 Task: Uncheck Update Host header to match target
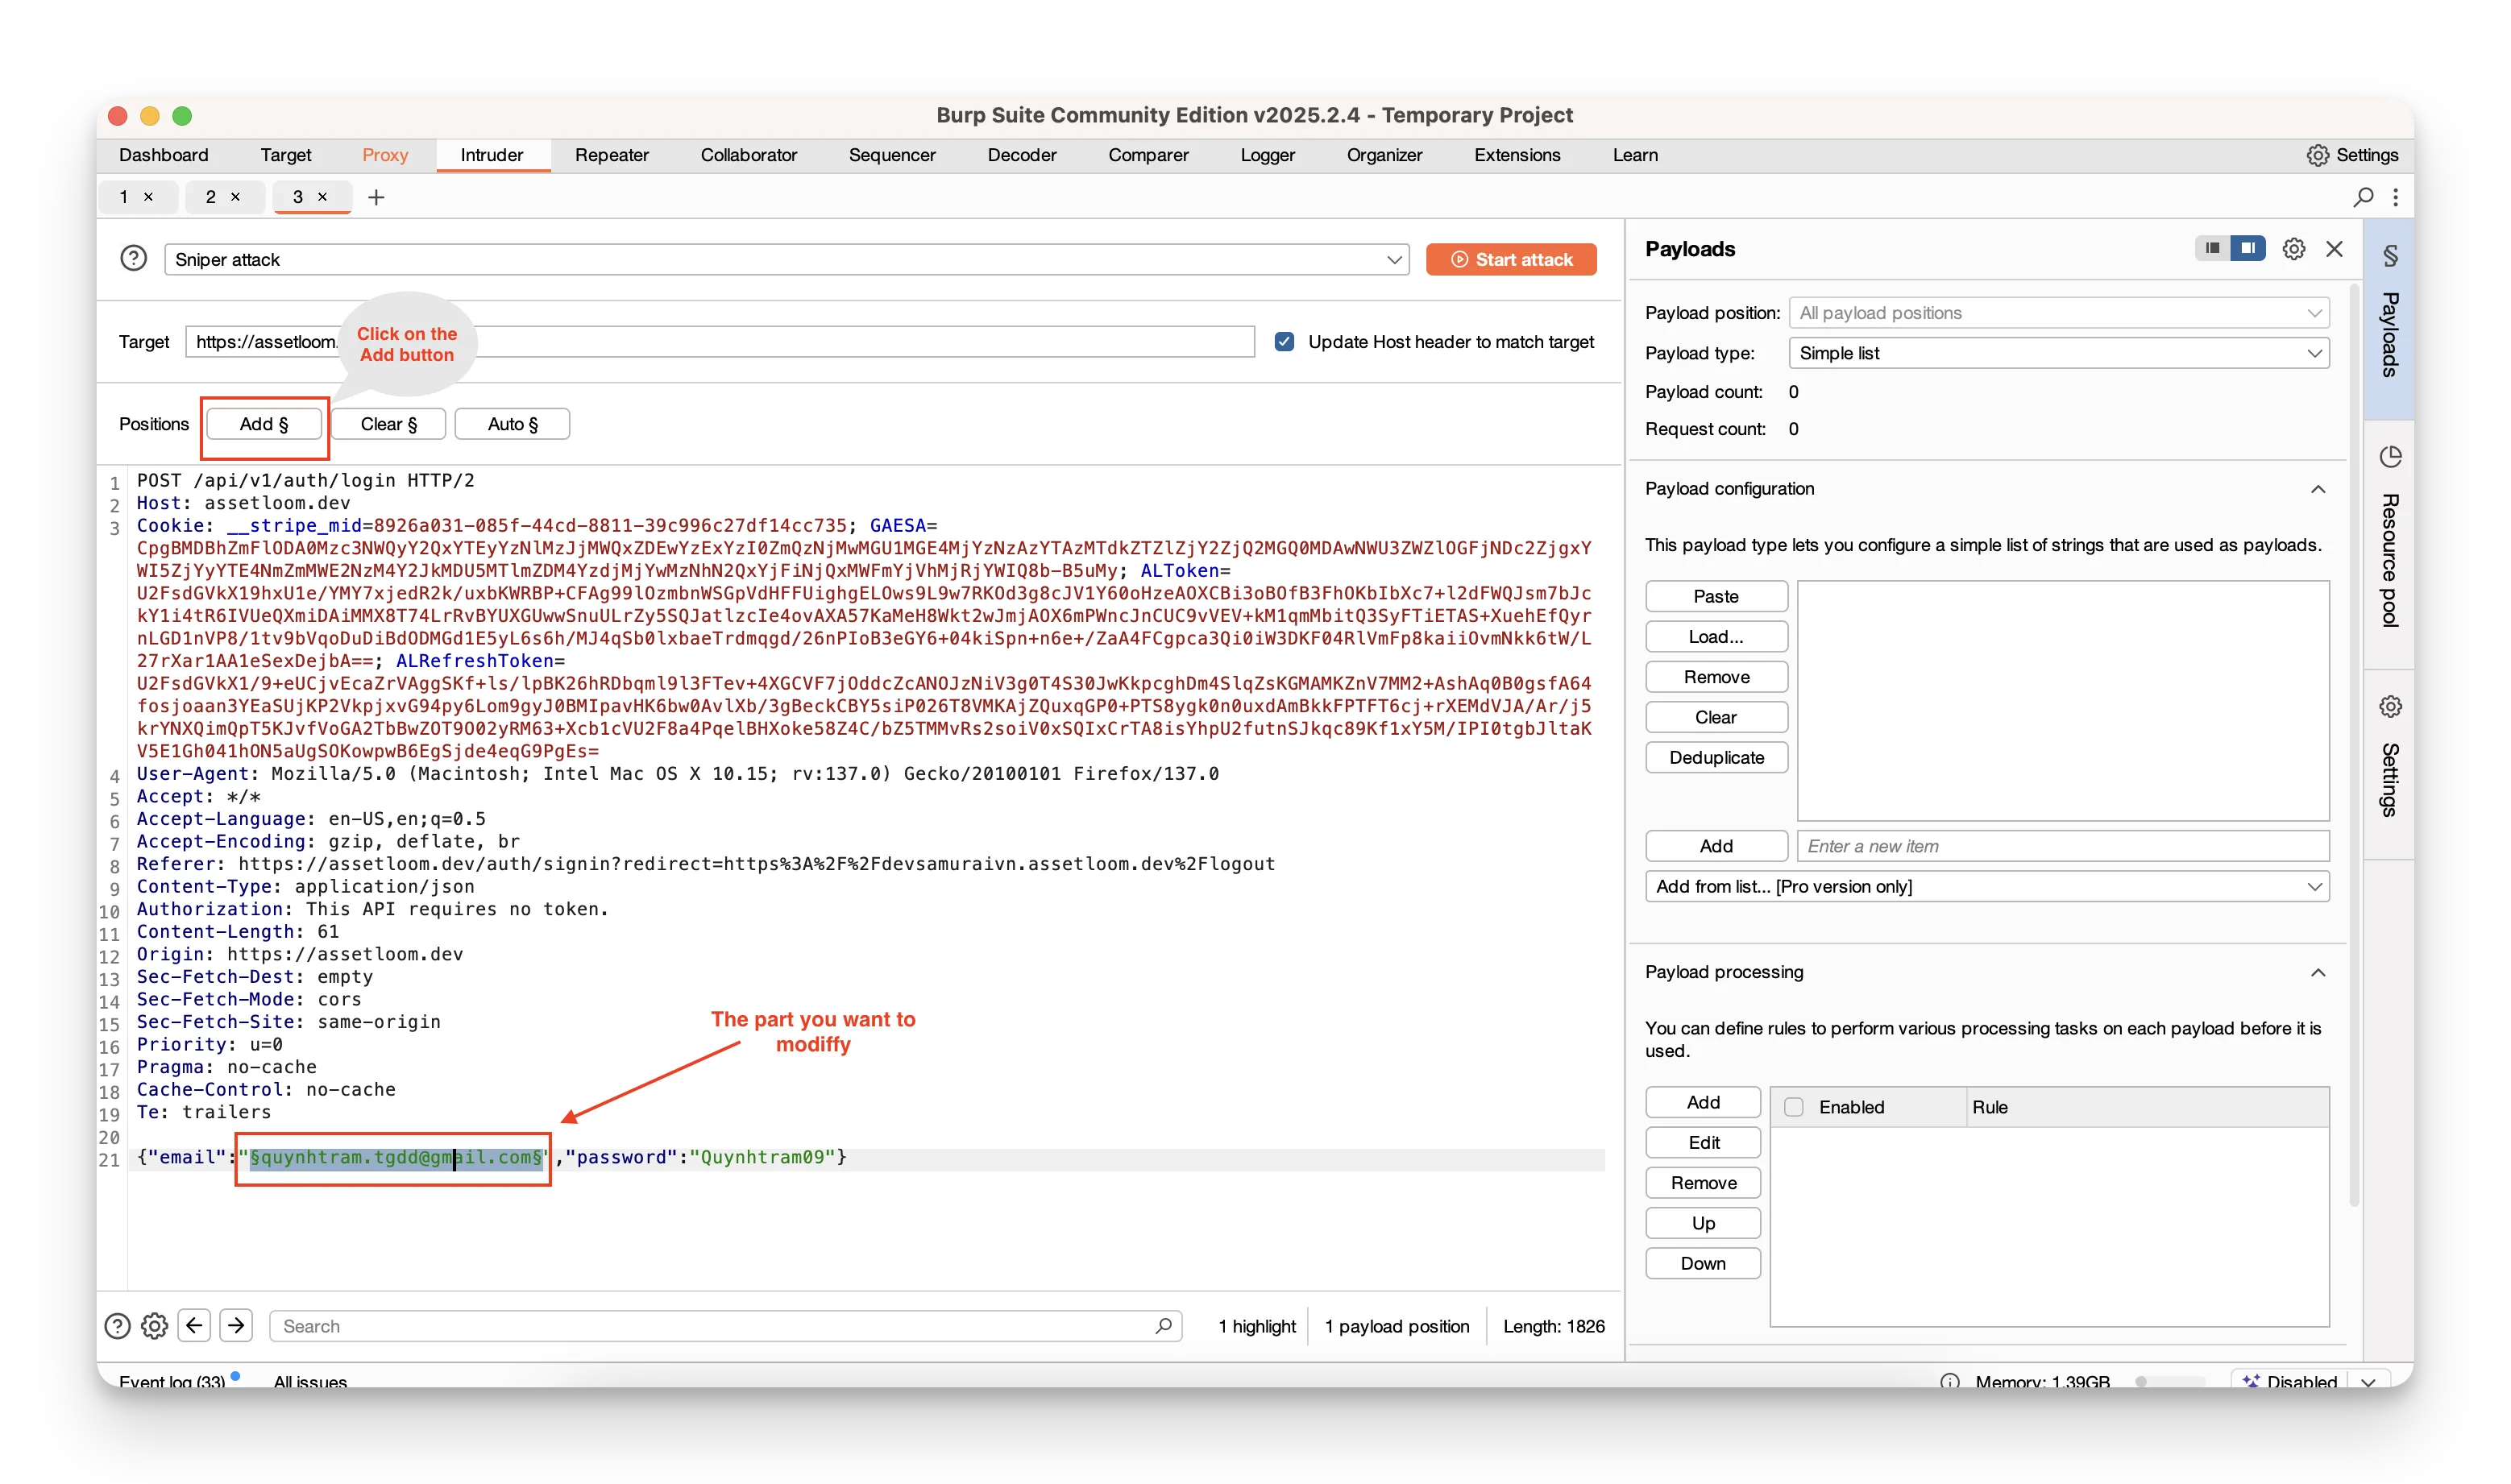tap(1284, 342)
